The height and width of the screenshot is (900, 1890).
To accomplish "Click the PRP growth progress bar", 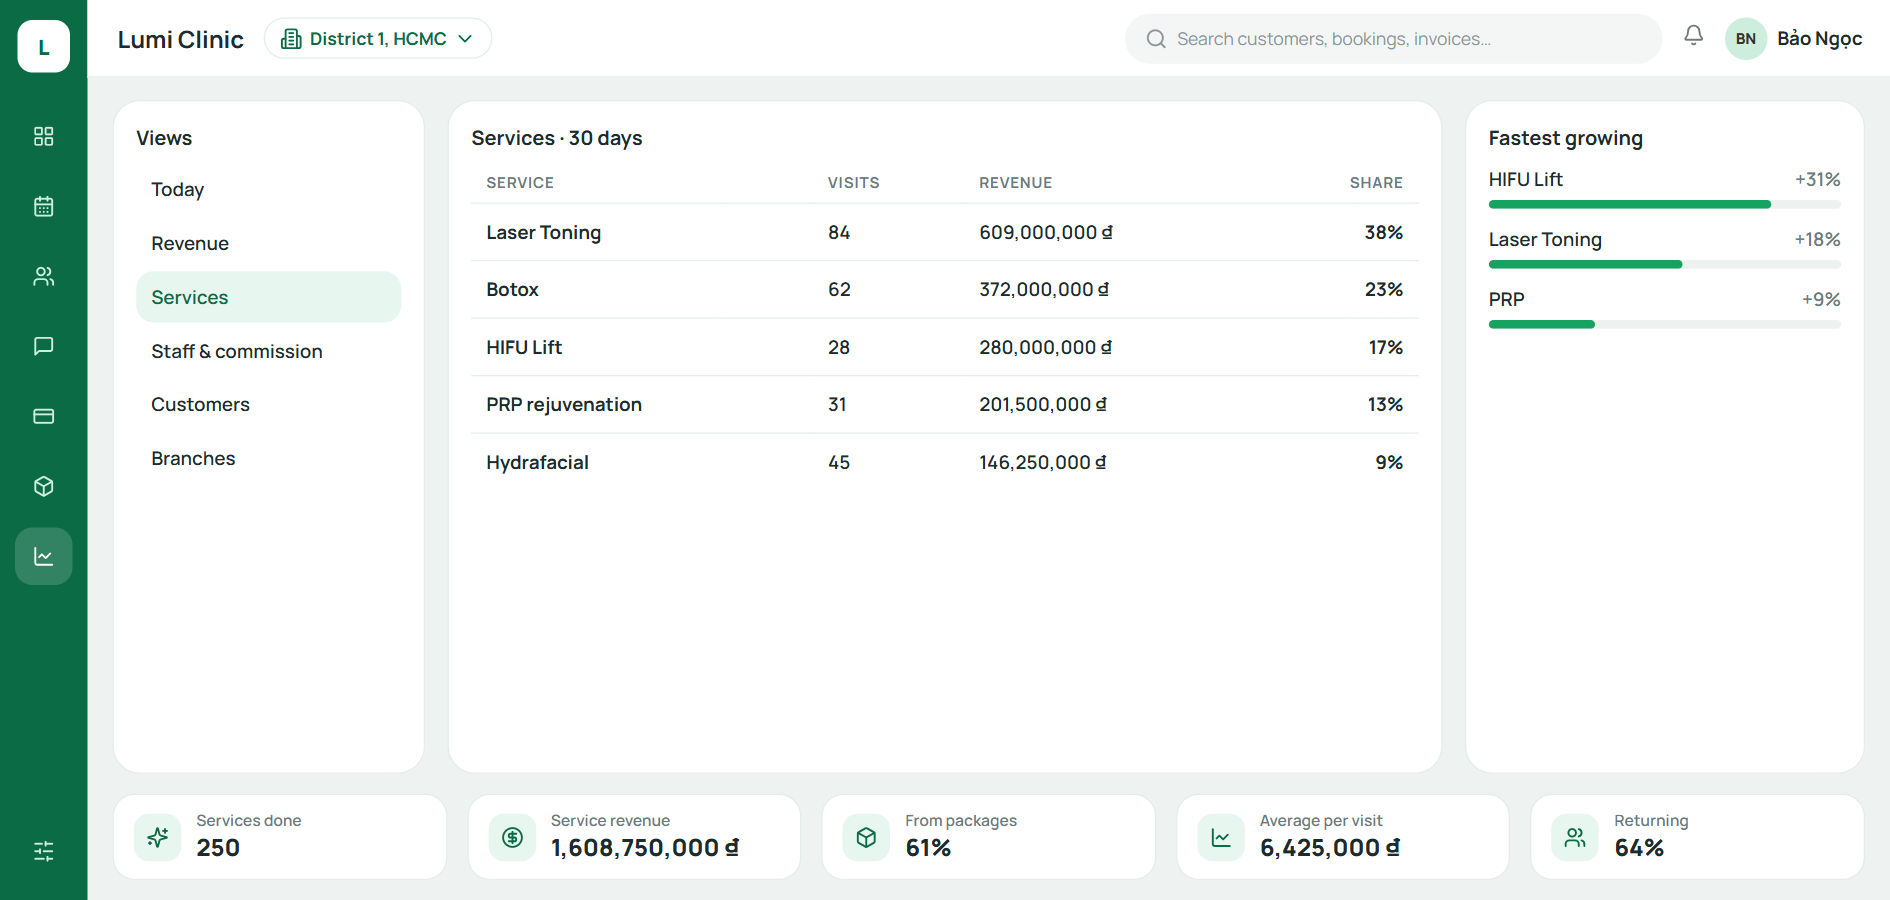I will click(1664, 324).
